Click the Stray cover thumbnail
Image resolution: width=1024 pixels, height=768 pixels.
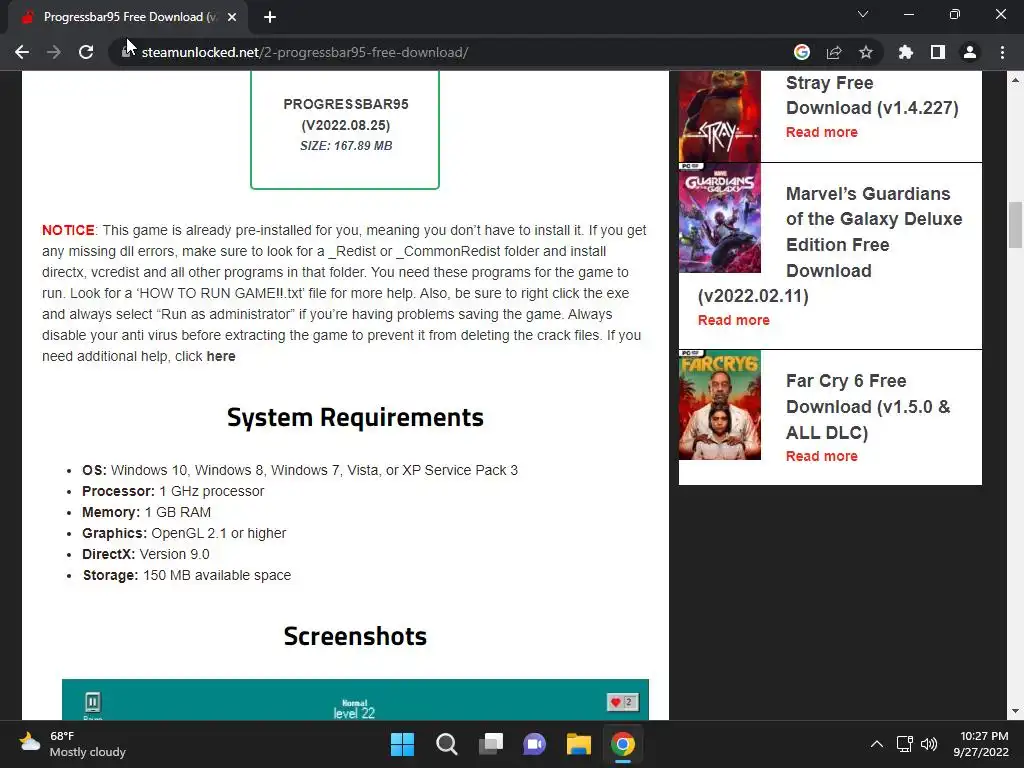(720, 116)
